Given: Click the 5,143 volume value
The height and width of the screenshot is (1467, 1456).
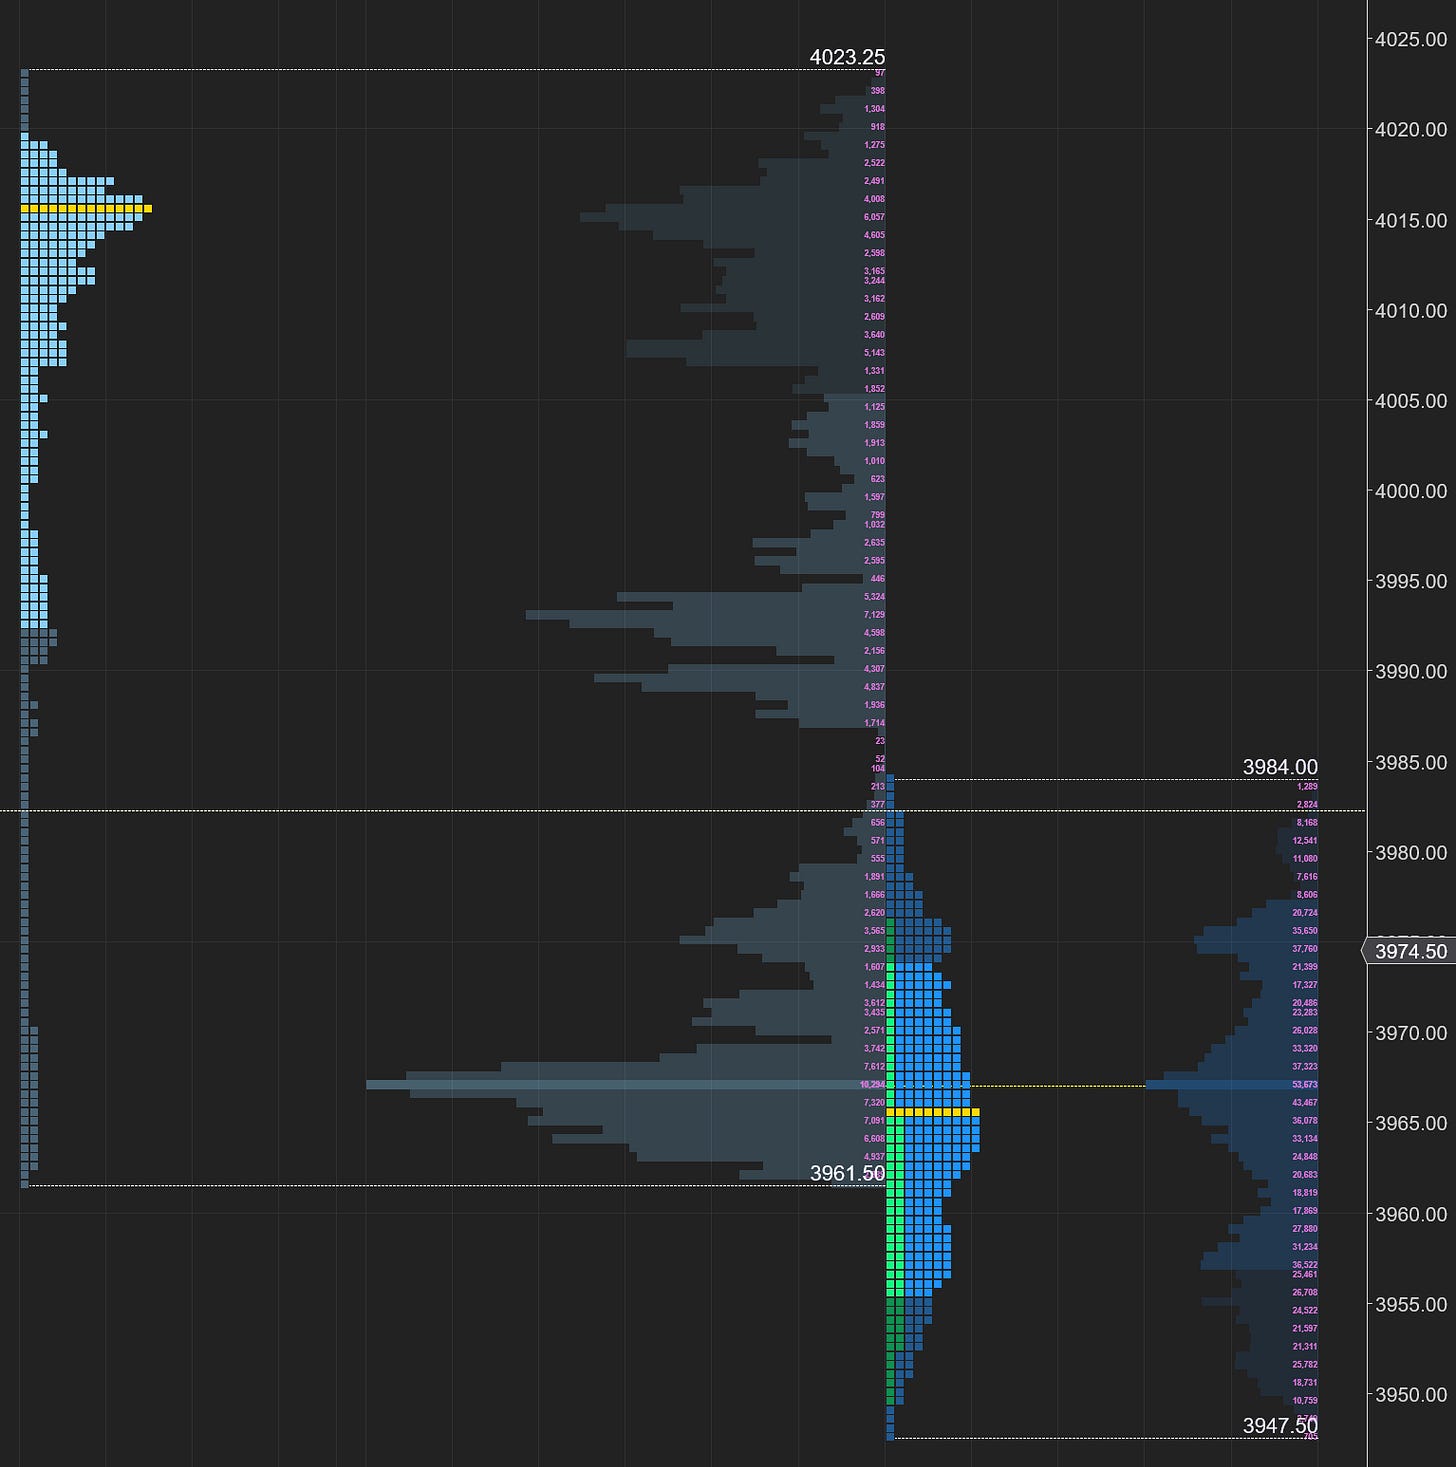Looking at the screenshot, I should click(874, 353).
